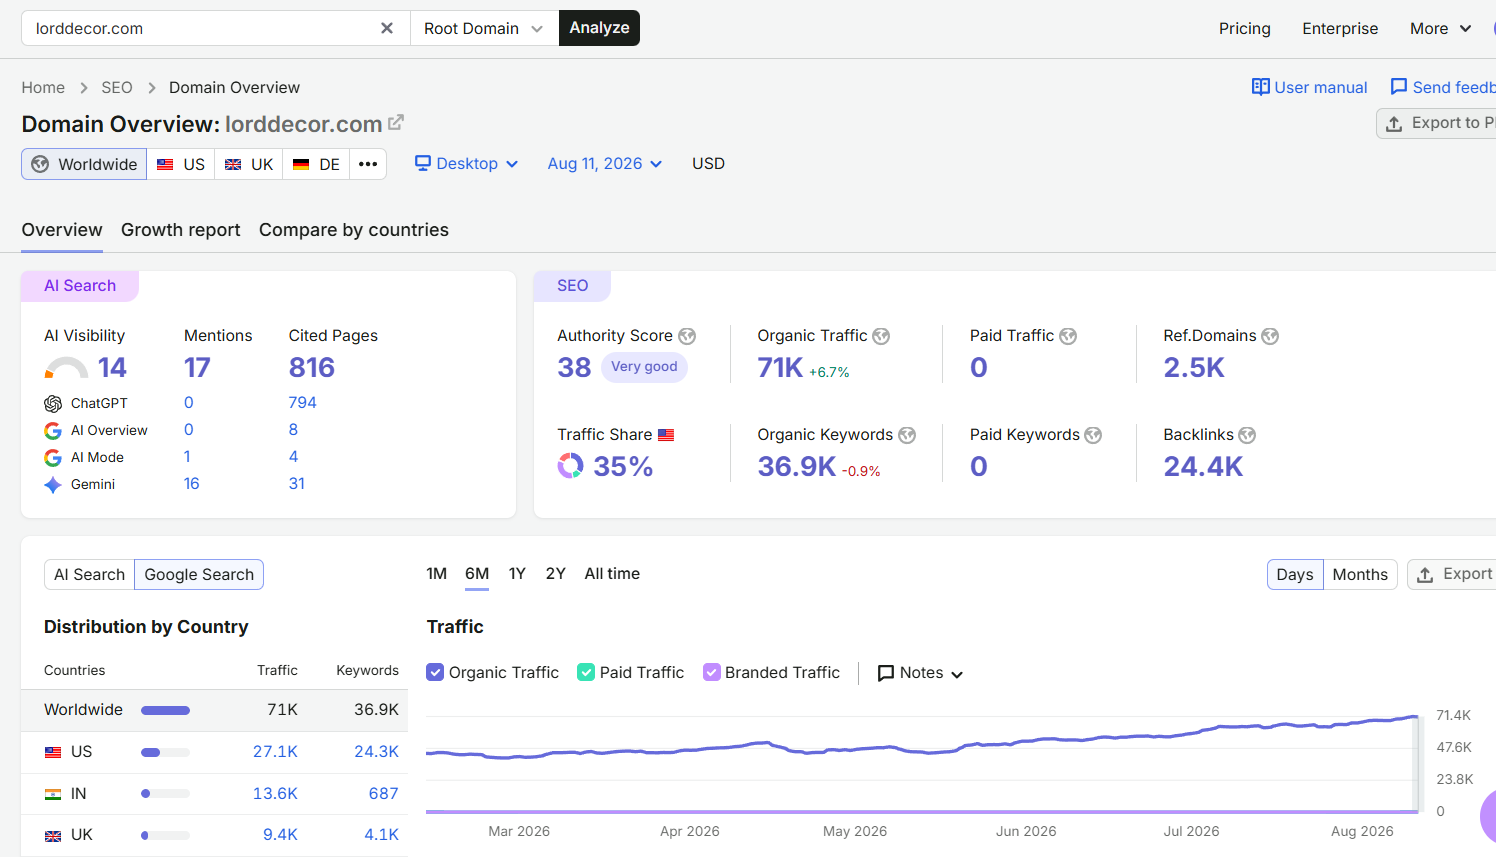The image size is (1496, 857).
Task: Click the domain input field
Action: coord(200,28)
